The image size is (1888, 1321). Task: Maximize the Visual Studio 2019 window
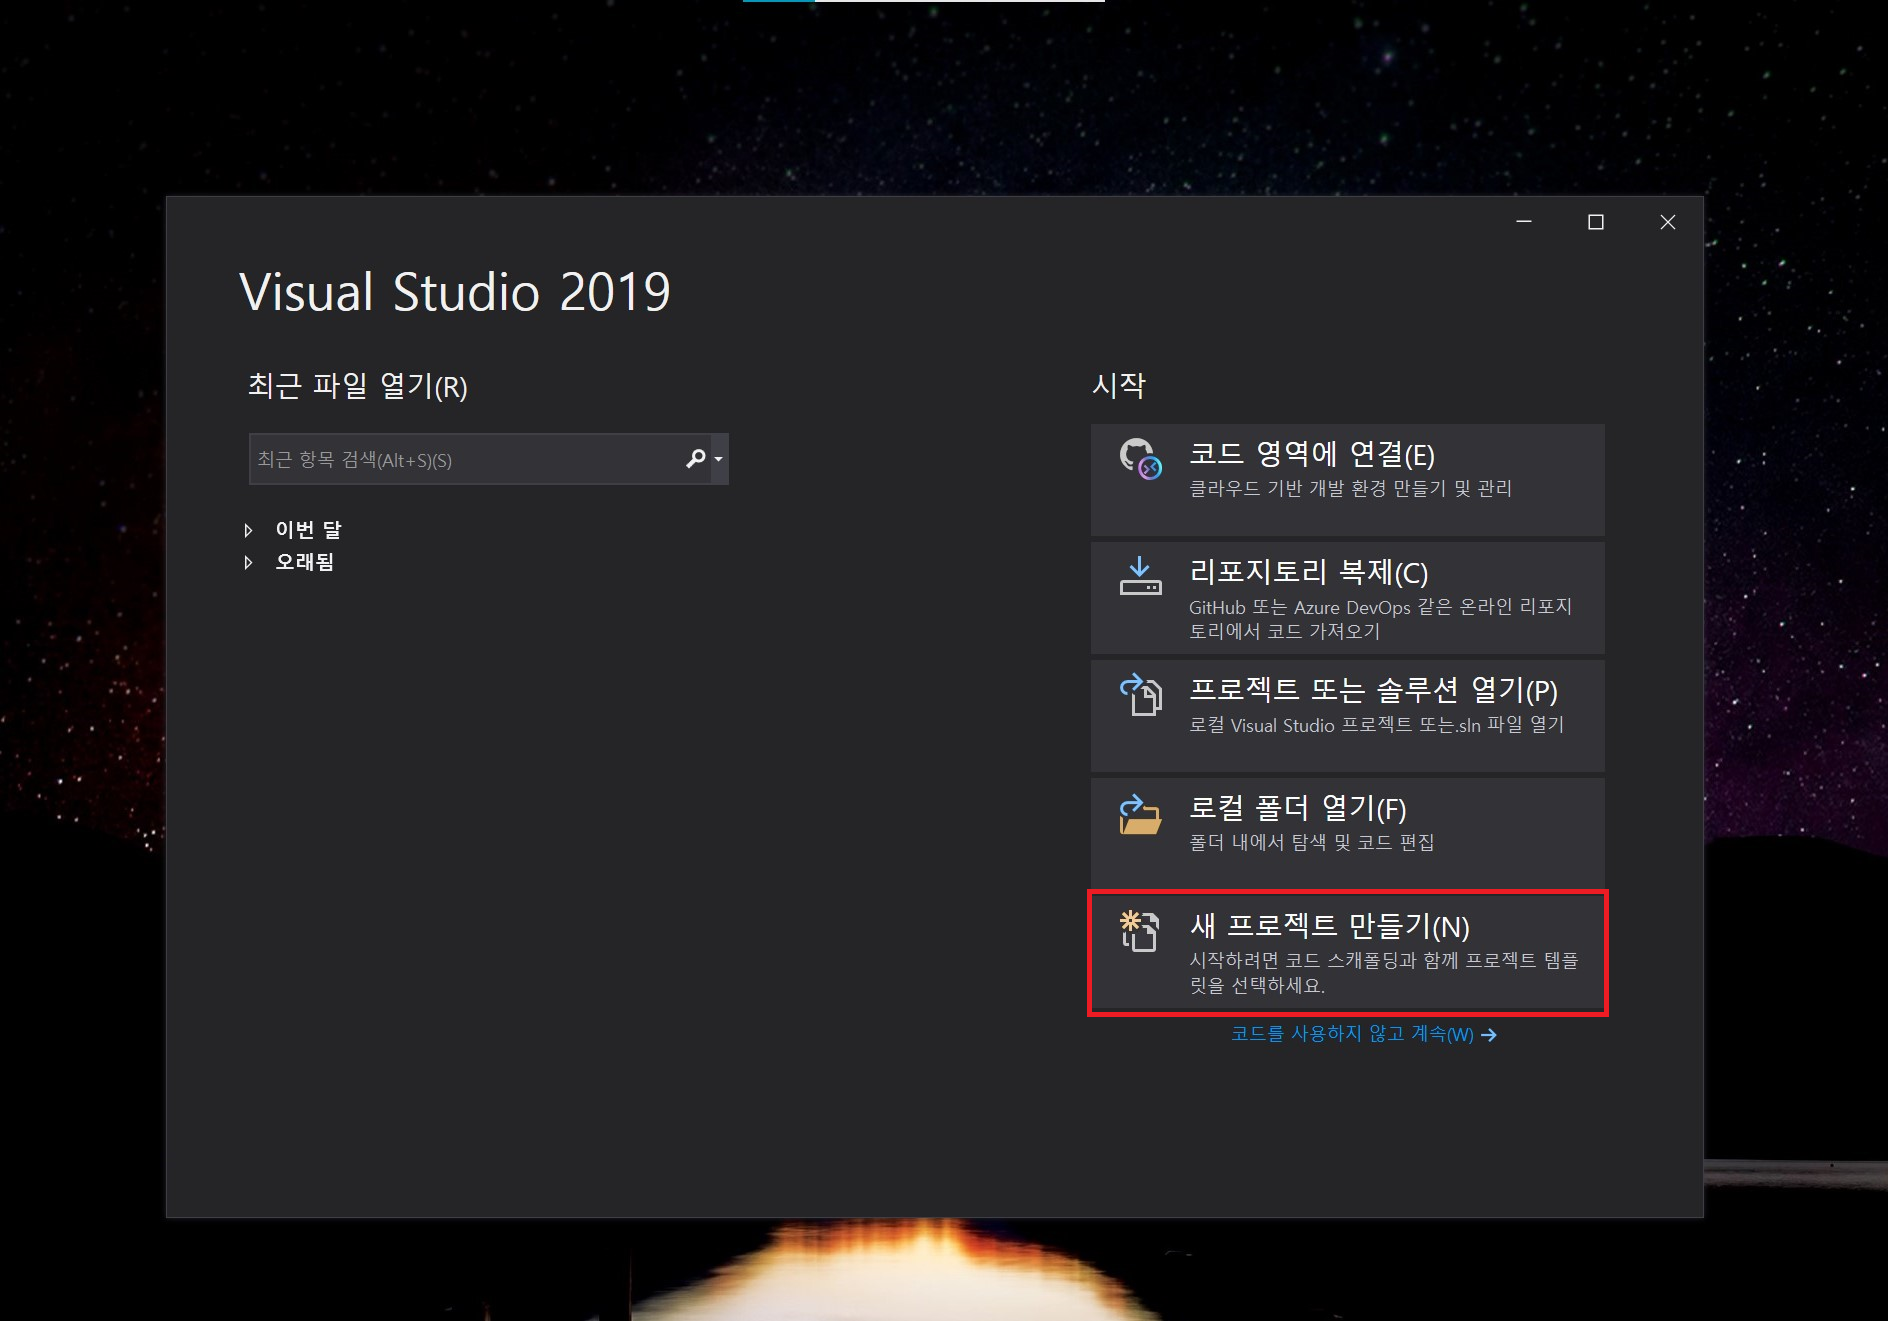pos(1596,222)
